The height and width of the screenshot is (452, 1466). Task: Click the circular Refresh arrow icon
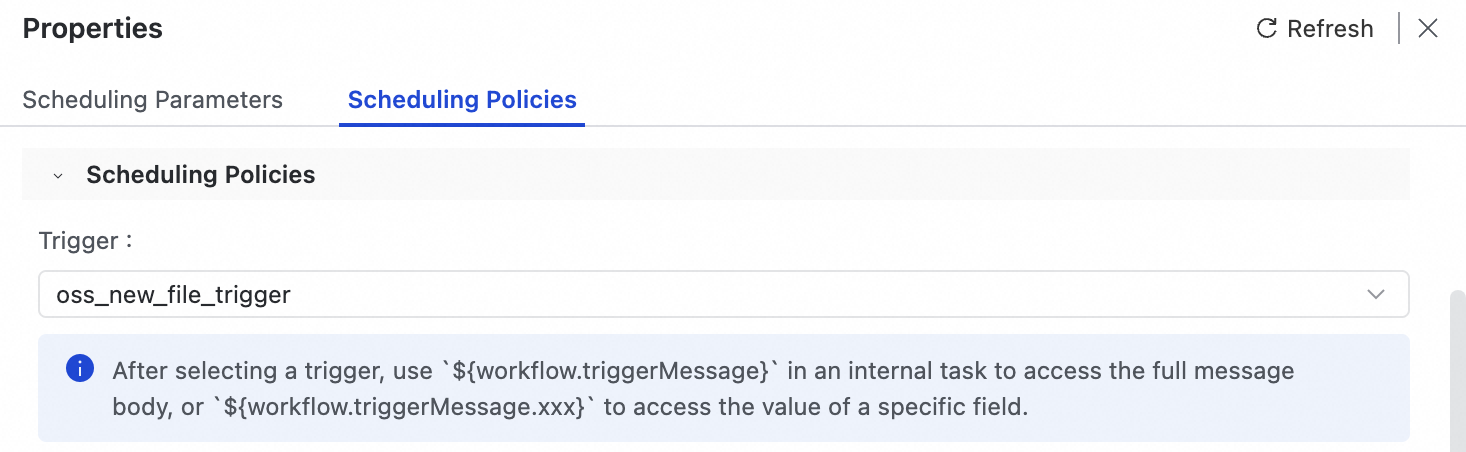1266,29
